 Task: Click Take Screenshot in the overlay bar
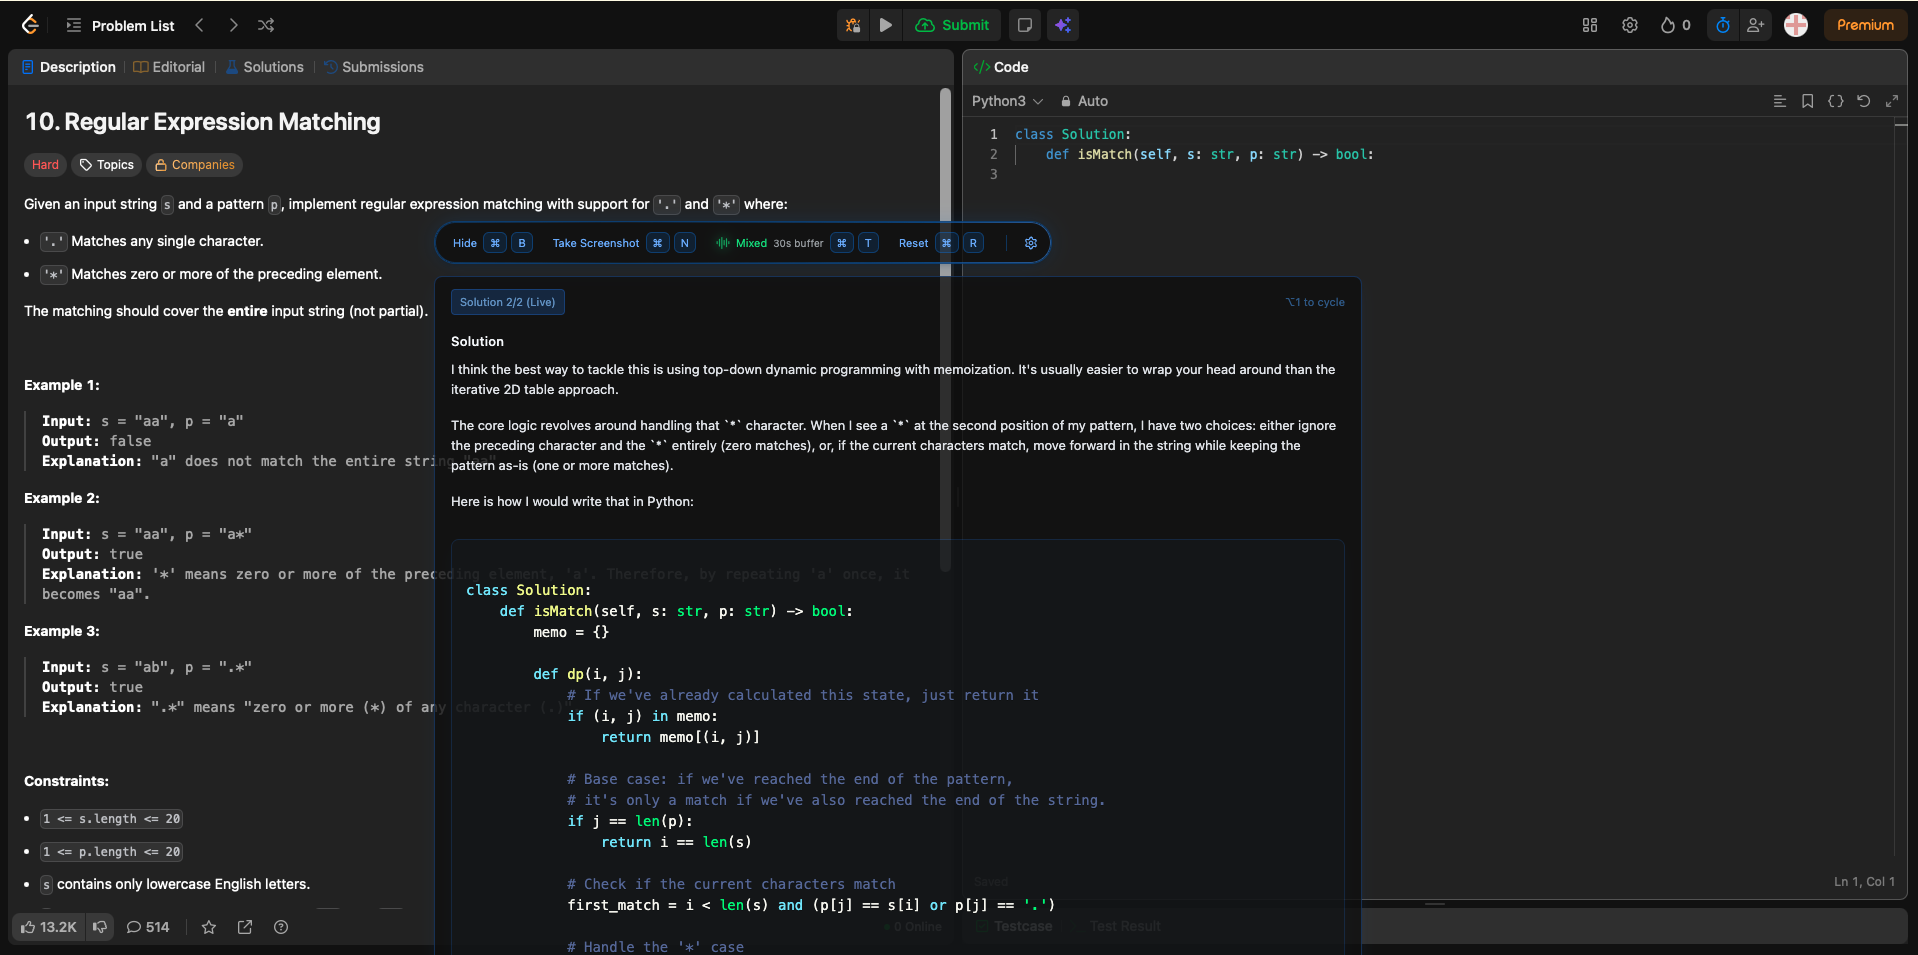coord(596,243)
